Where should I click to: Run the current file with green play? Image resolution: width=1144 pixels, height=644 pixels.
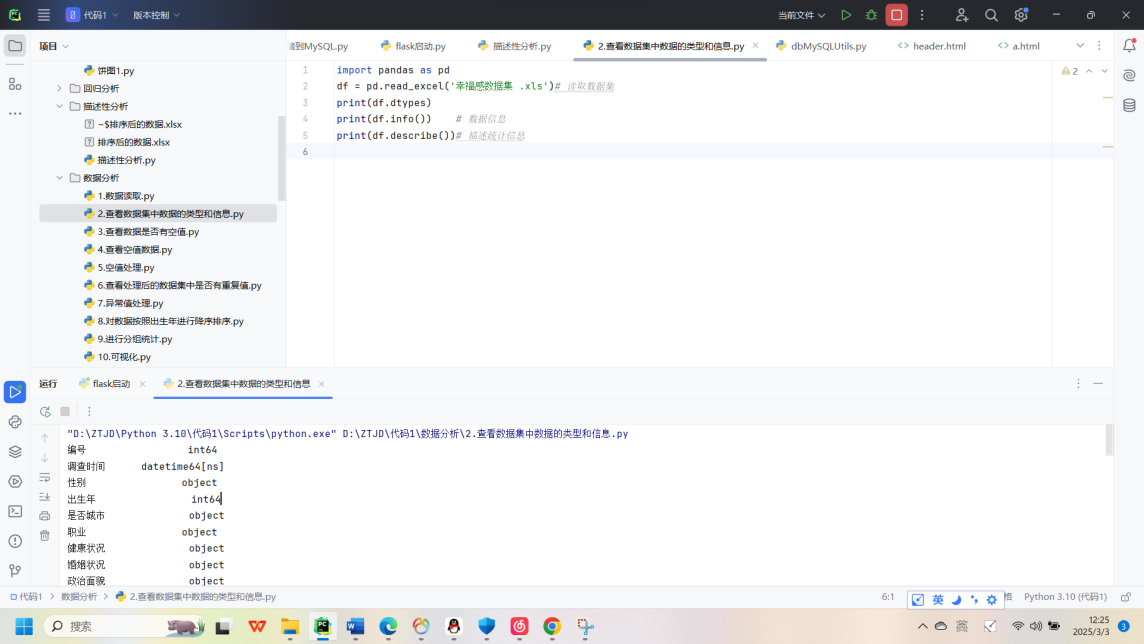tap(846, 15)
